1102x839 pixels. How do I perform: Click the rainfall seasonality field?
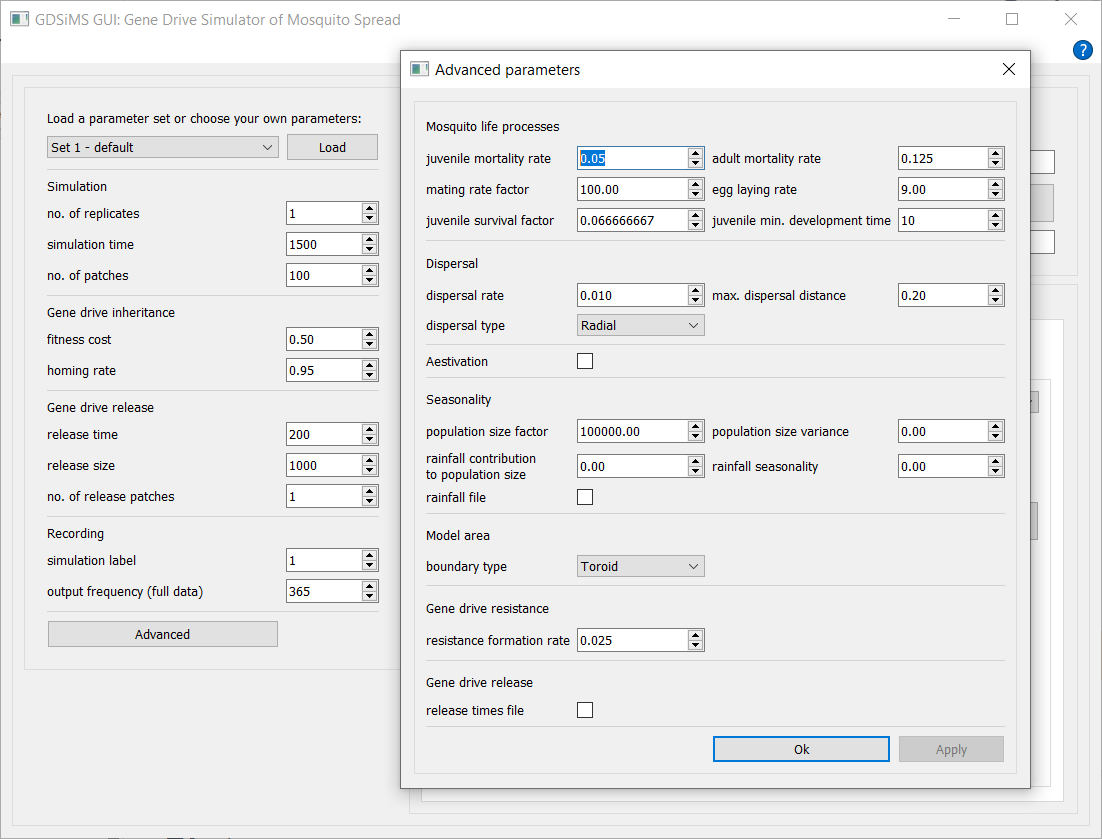[942, 467]
